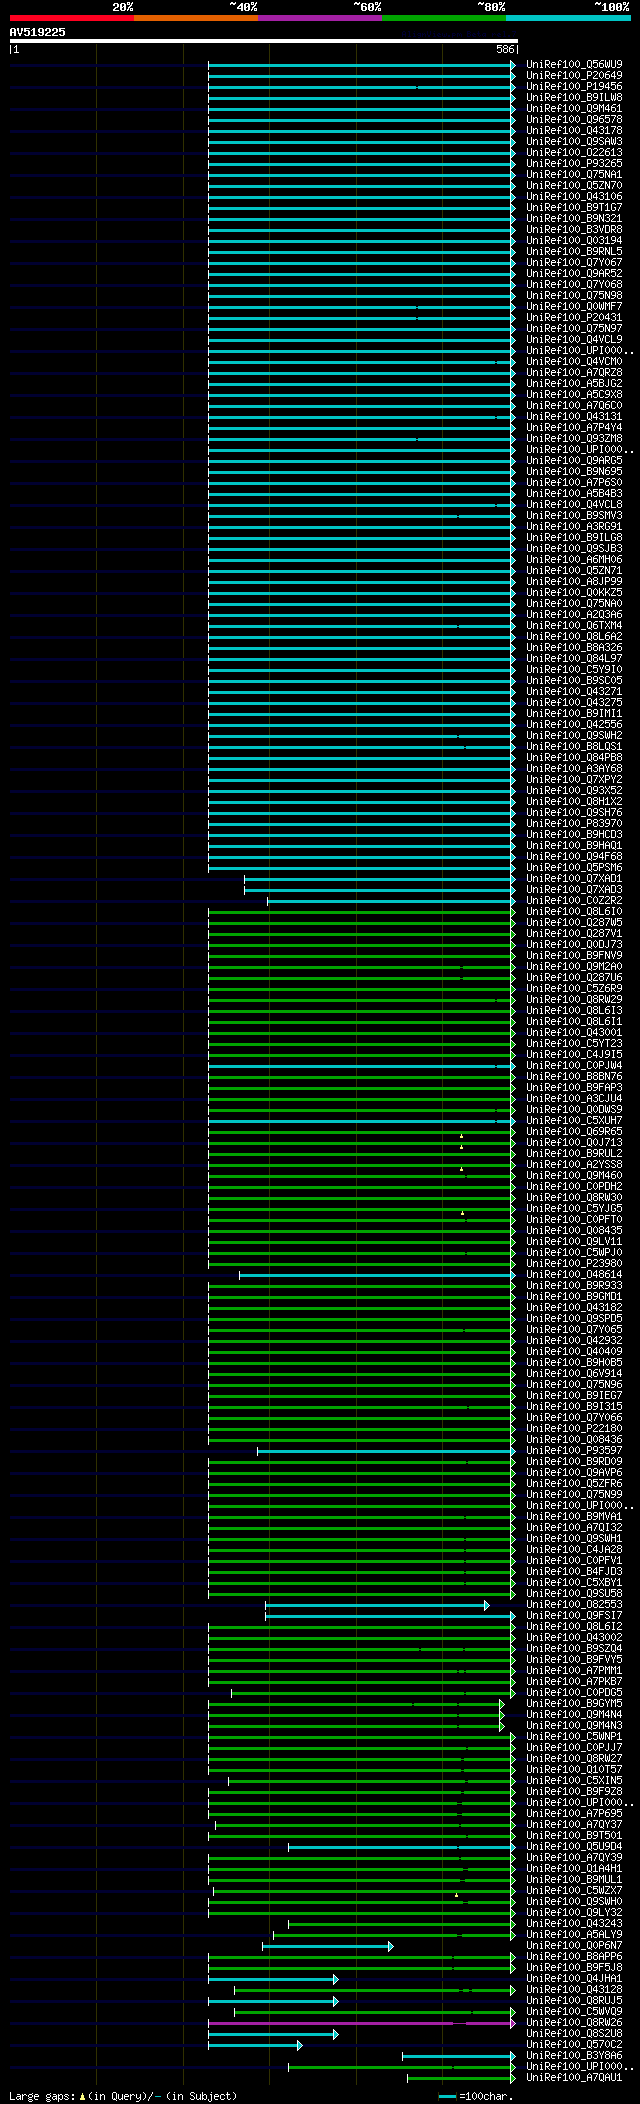
Task: Click the UniRef100_C0Z2R2 label
Action: [x=574, y=900]
